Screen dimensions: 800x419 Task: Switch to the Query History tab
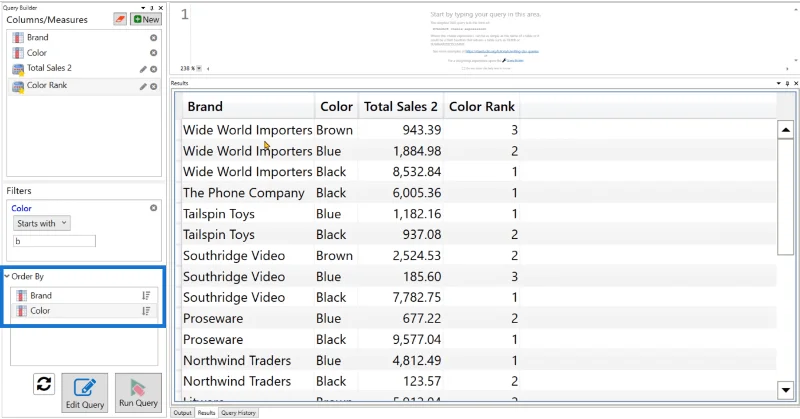tap(238, 413)
